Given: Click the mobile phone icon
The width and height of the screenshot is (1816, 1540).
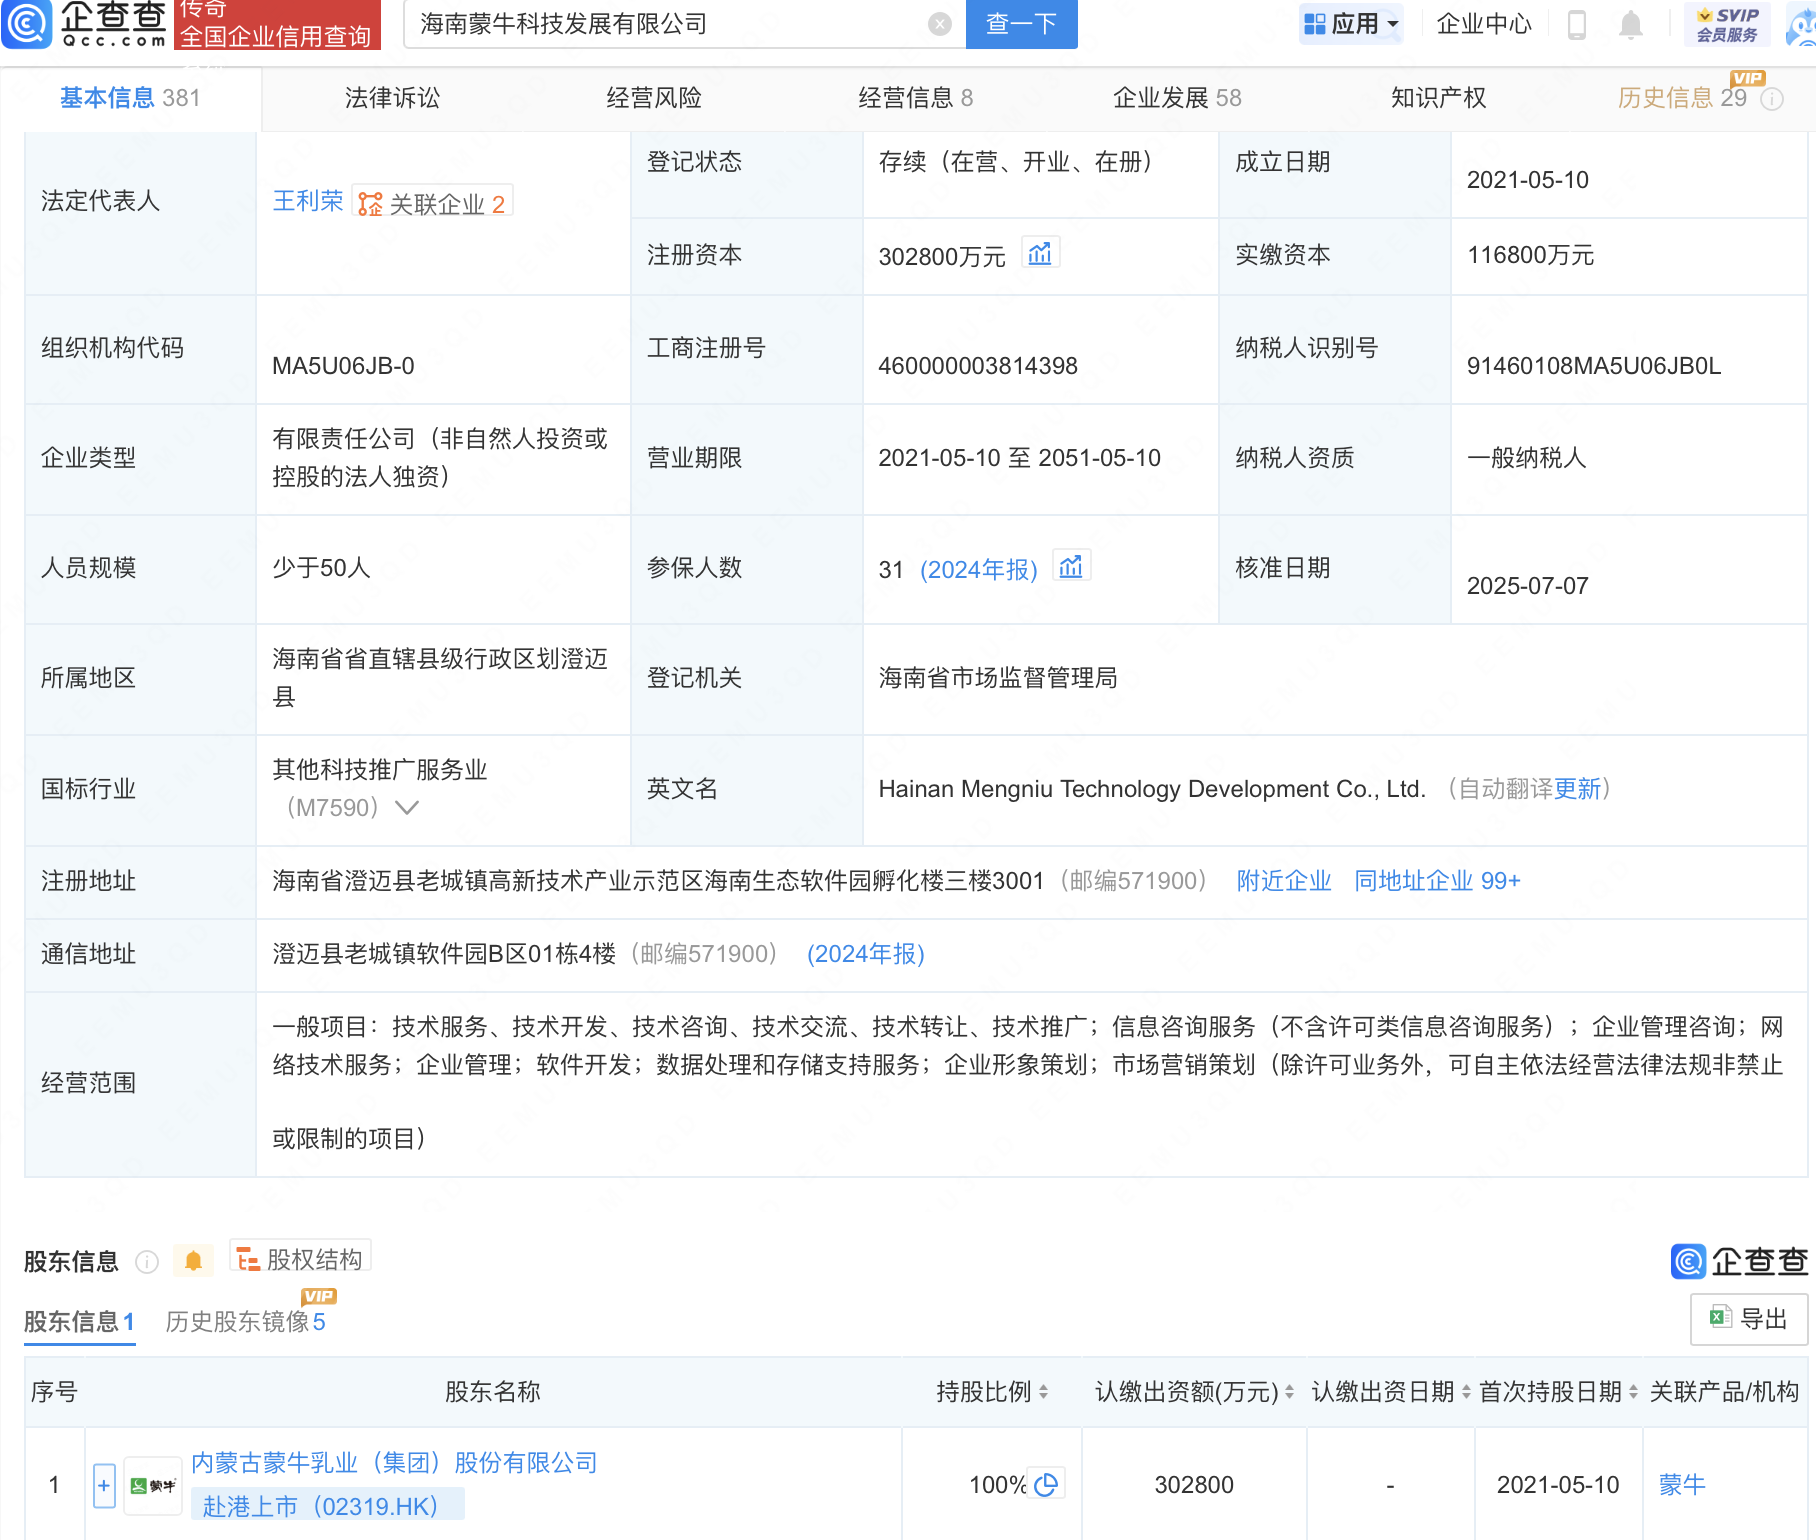Looking at the screenshot, I should coord(1577,24).
